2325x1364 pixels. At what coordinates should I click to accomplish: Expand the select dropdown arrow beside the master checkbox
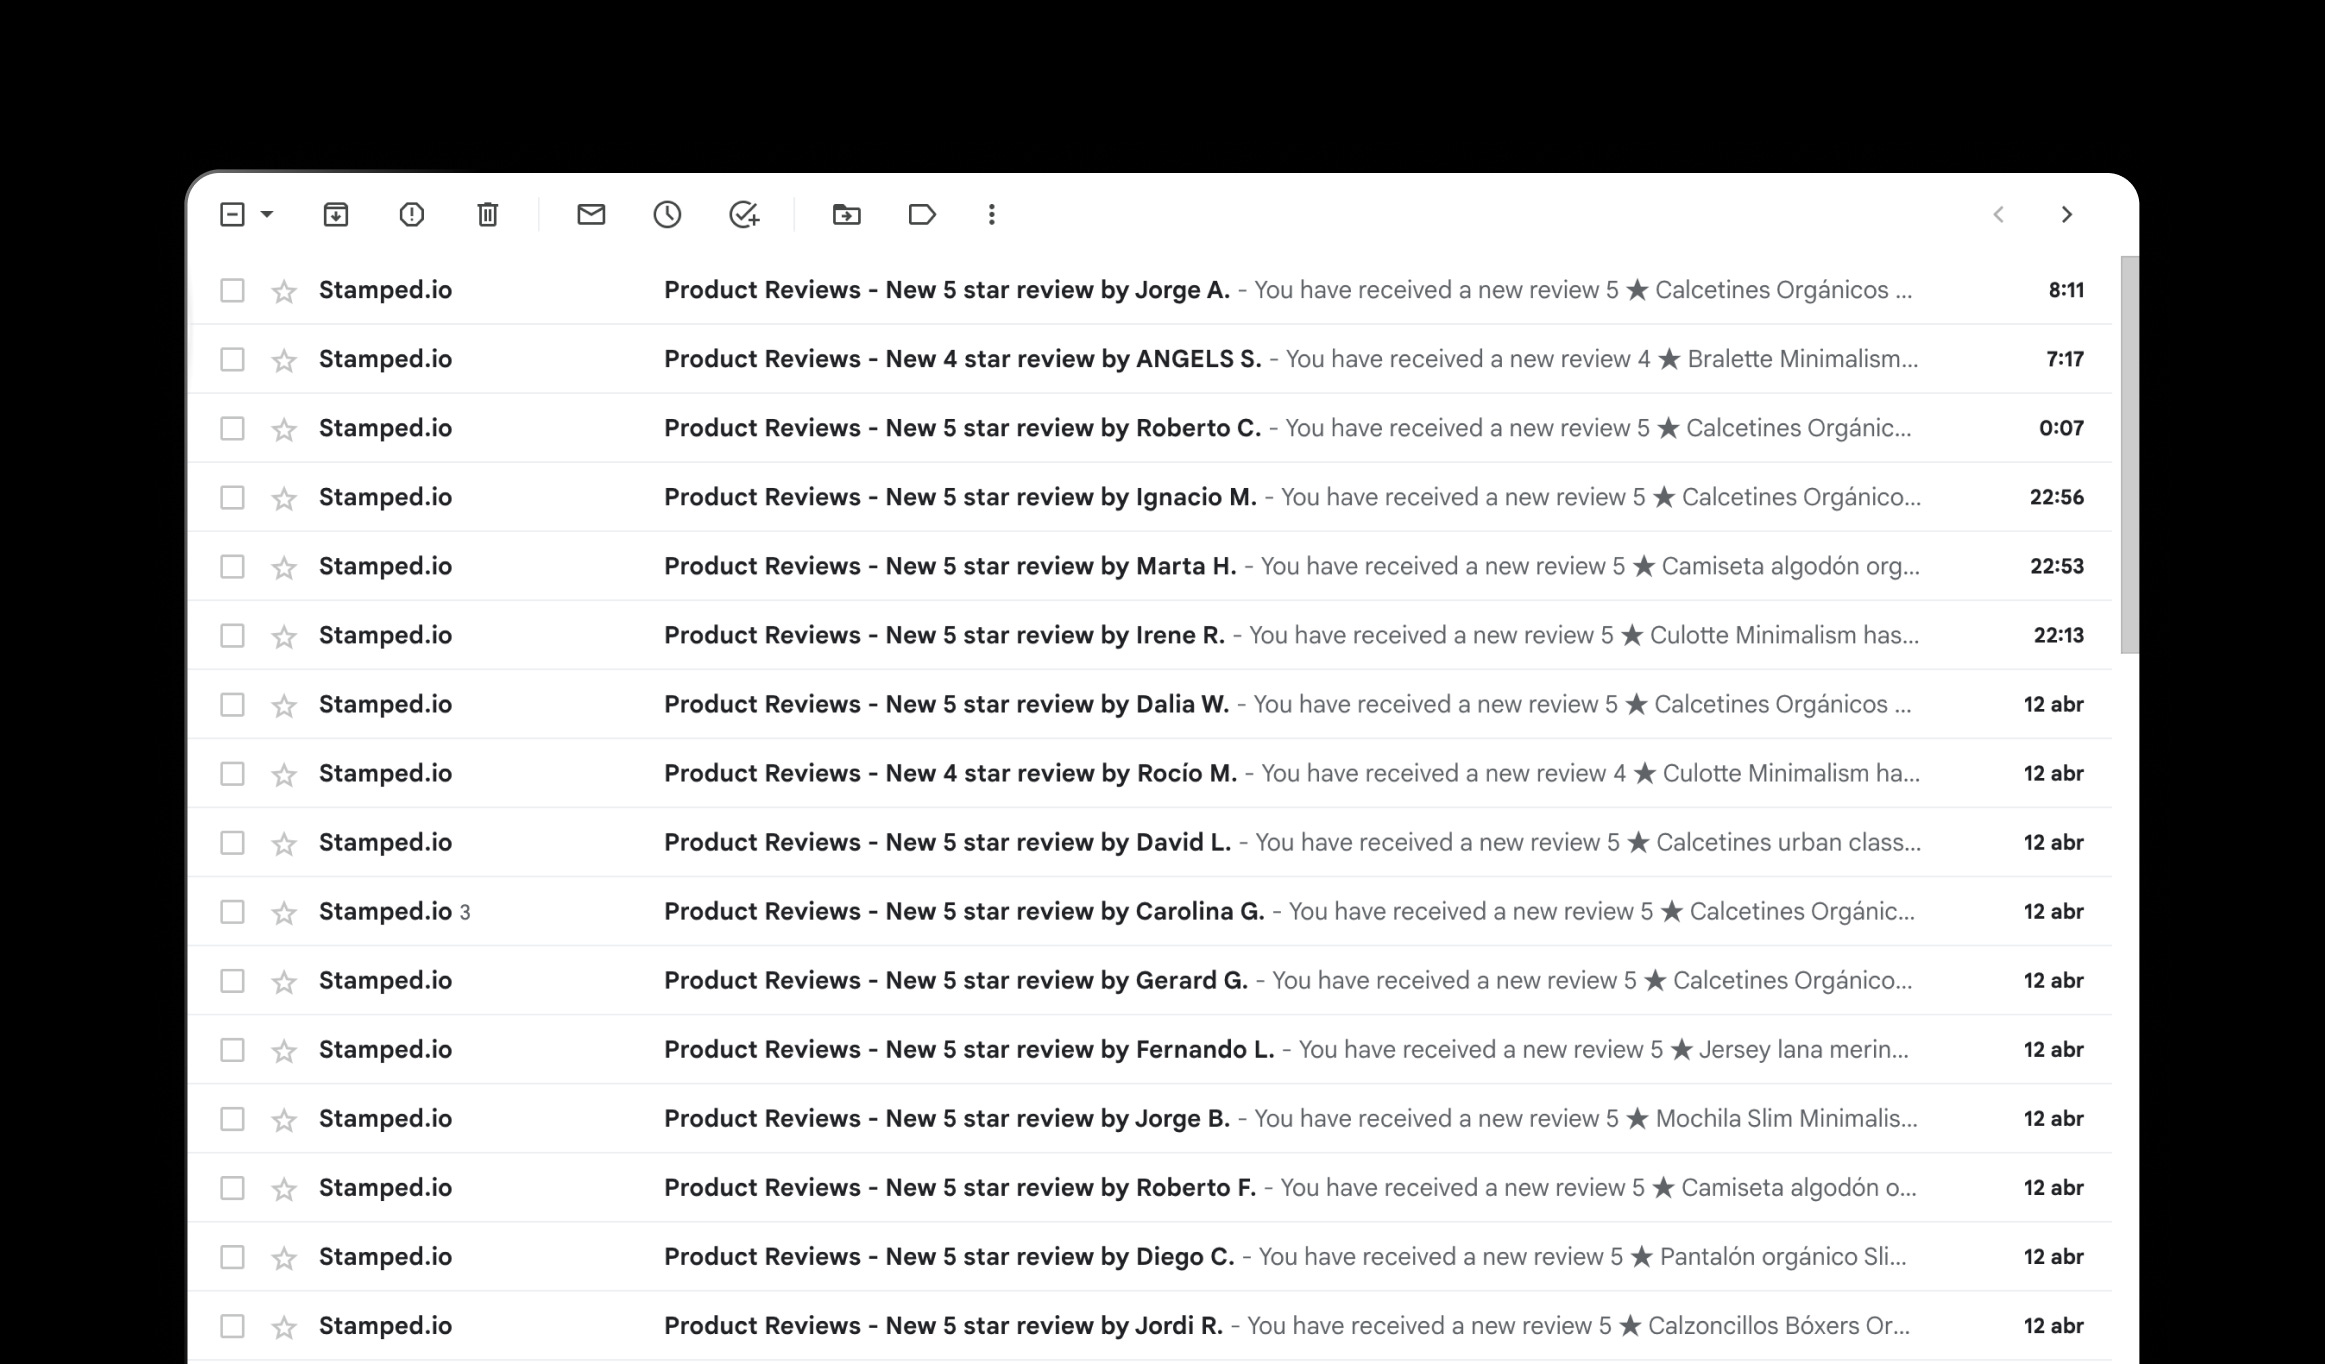pyautogui.click(x=267, y=214)
